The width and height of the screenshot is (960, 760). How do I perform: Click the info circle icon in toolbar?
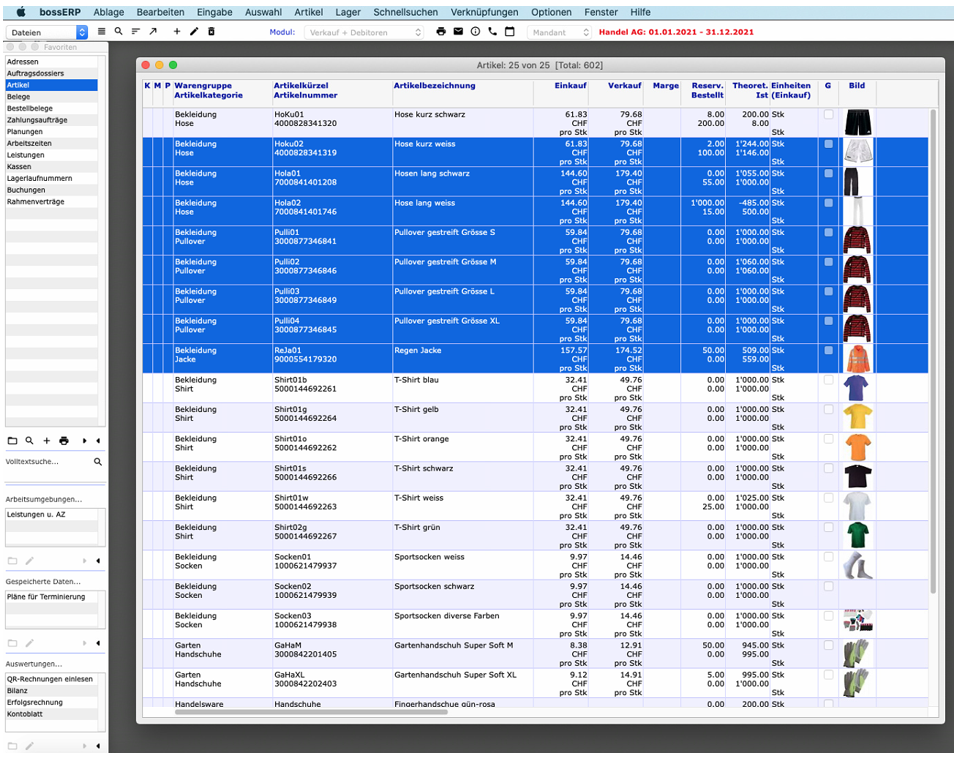475,32
